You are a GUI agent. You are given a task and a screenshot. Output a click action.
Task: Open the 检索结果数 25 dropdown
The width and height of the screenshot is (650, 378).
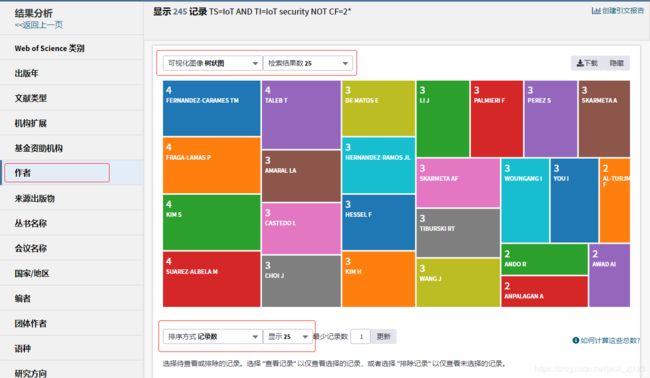pyautogui.click(x=308, y=63)
